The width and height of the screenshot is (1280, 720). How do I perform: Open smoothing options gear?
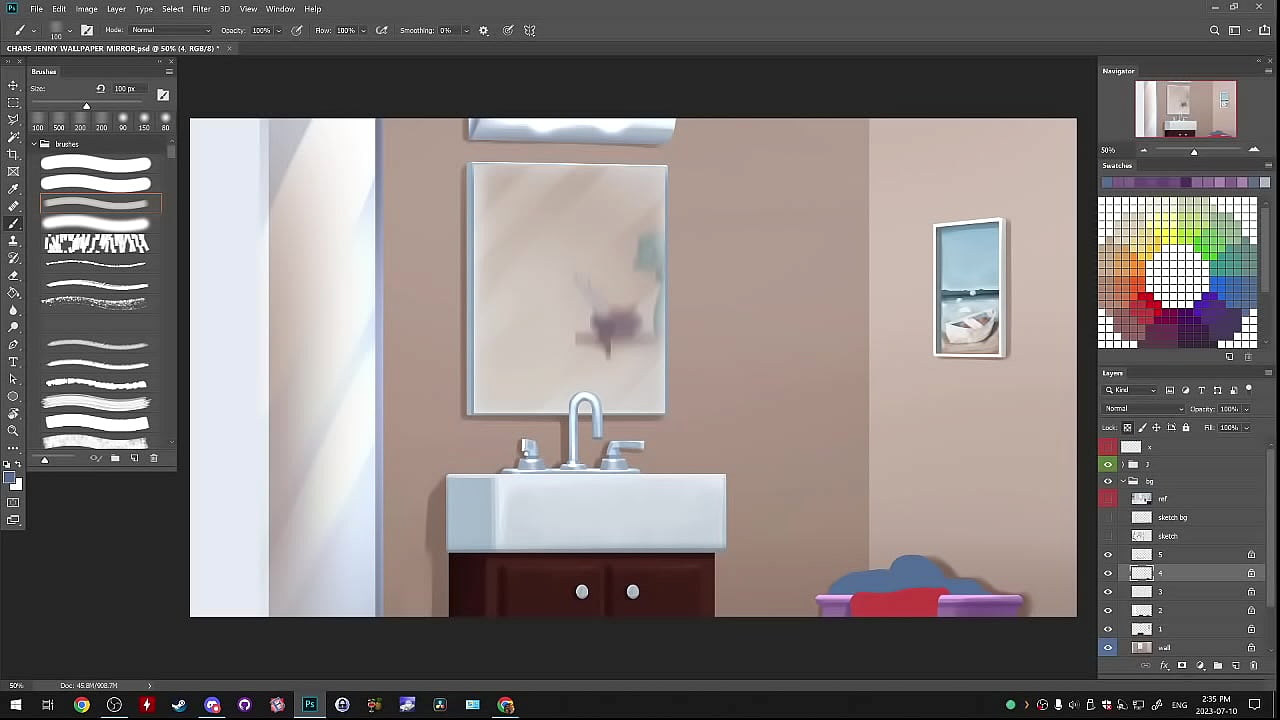coord(484,30)
